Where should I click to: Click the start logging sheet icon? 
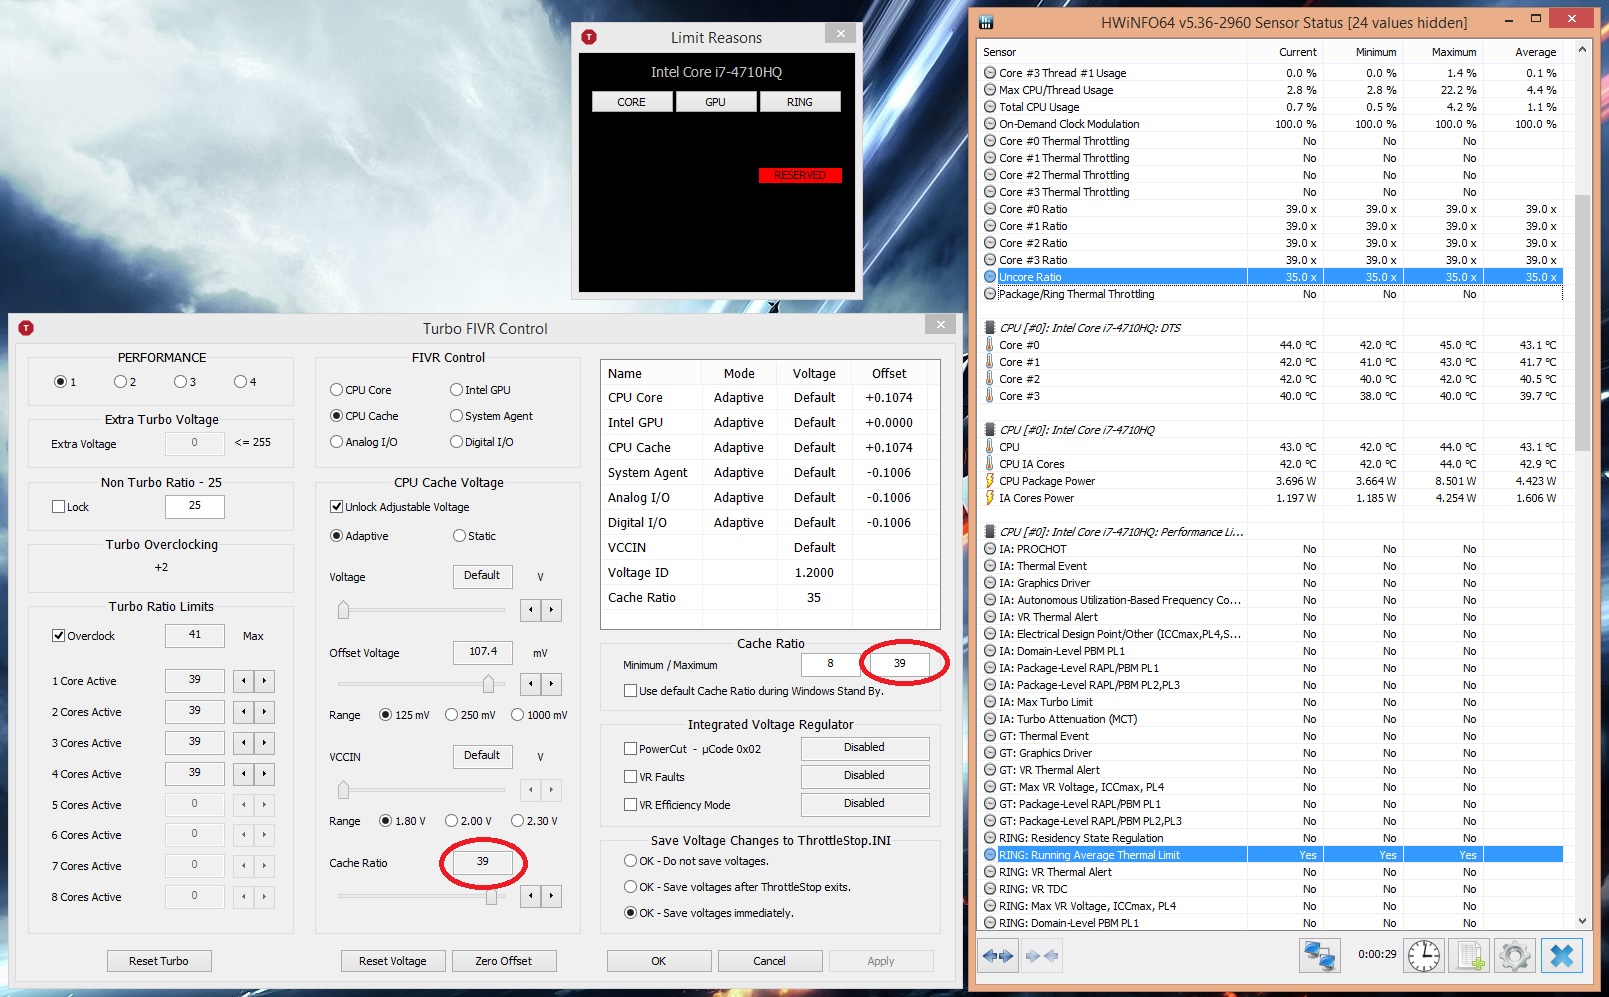coord(1470,956)
